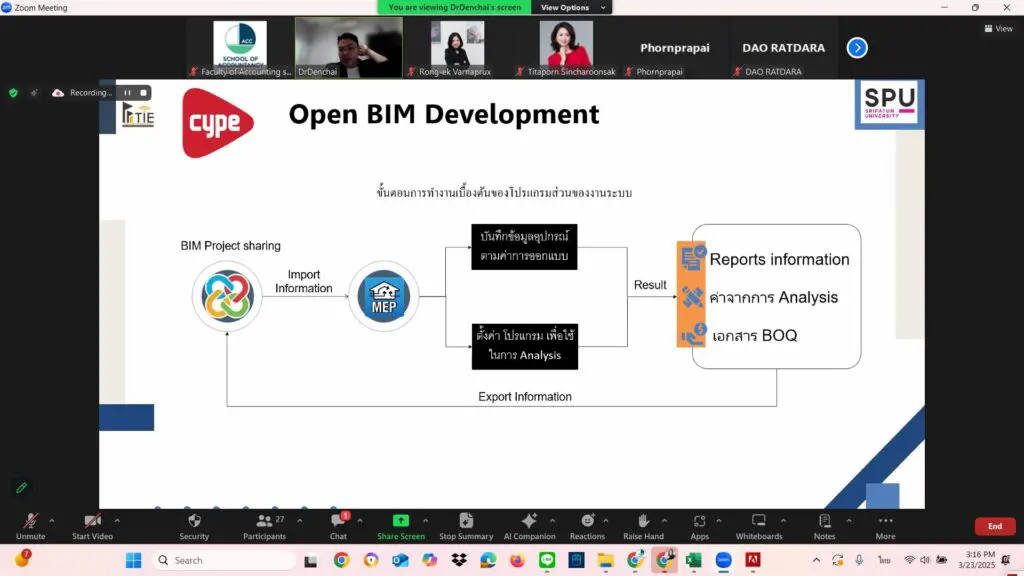This screenshot has height=576, width=1024.
Task: Open AI Companion
Action: click(x=529, y=526)
